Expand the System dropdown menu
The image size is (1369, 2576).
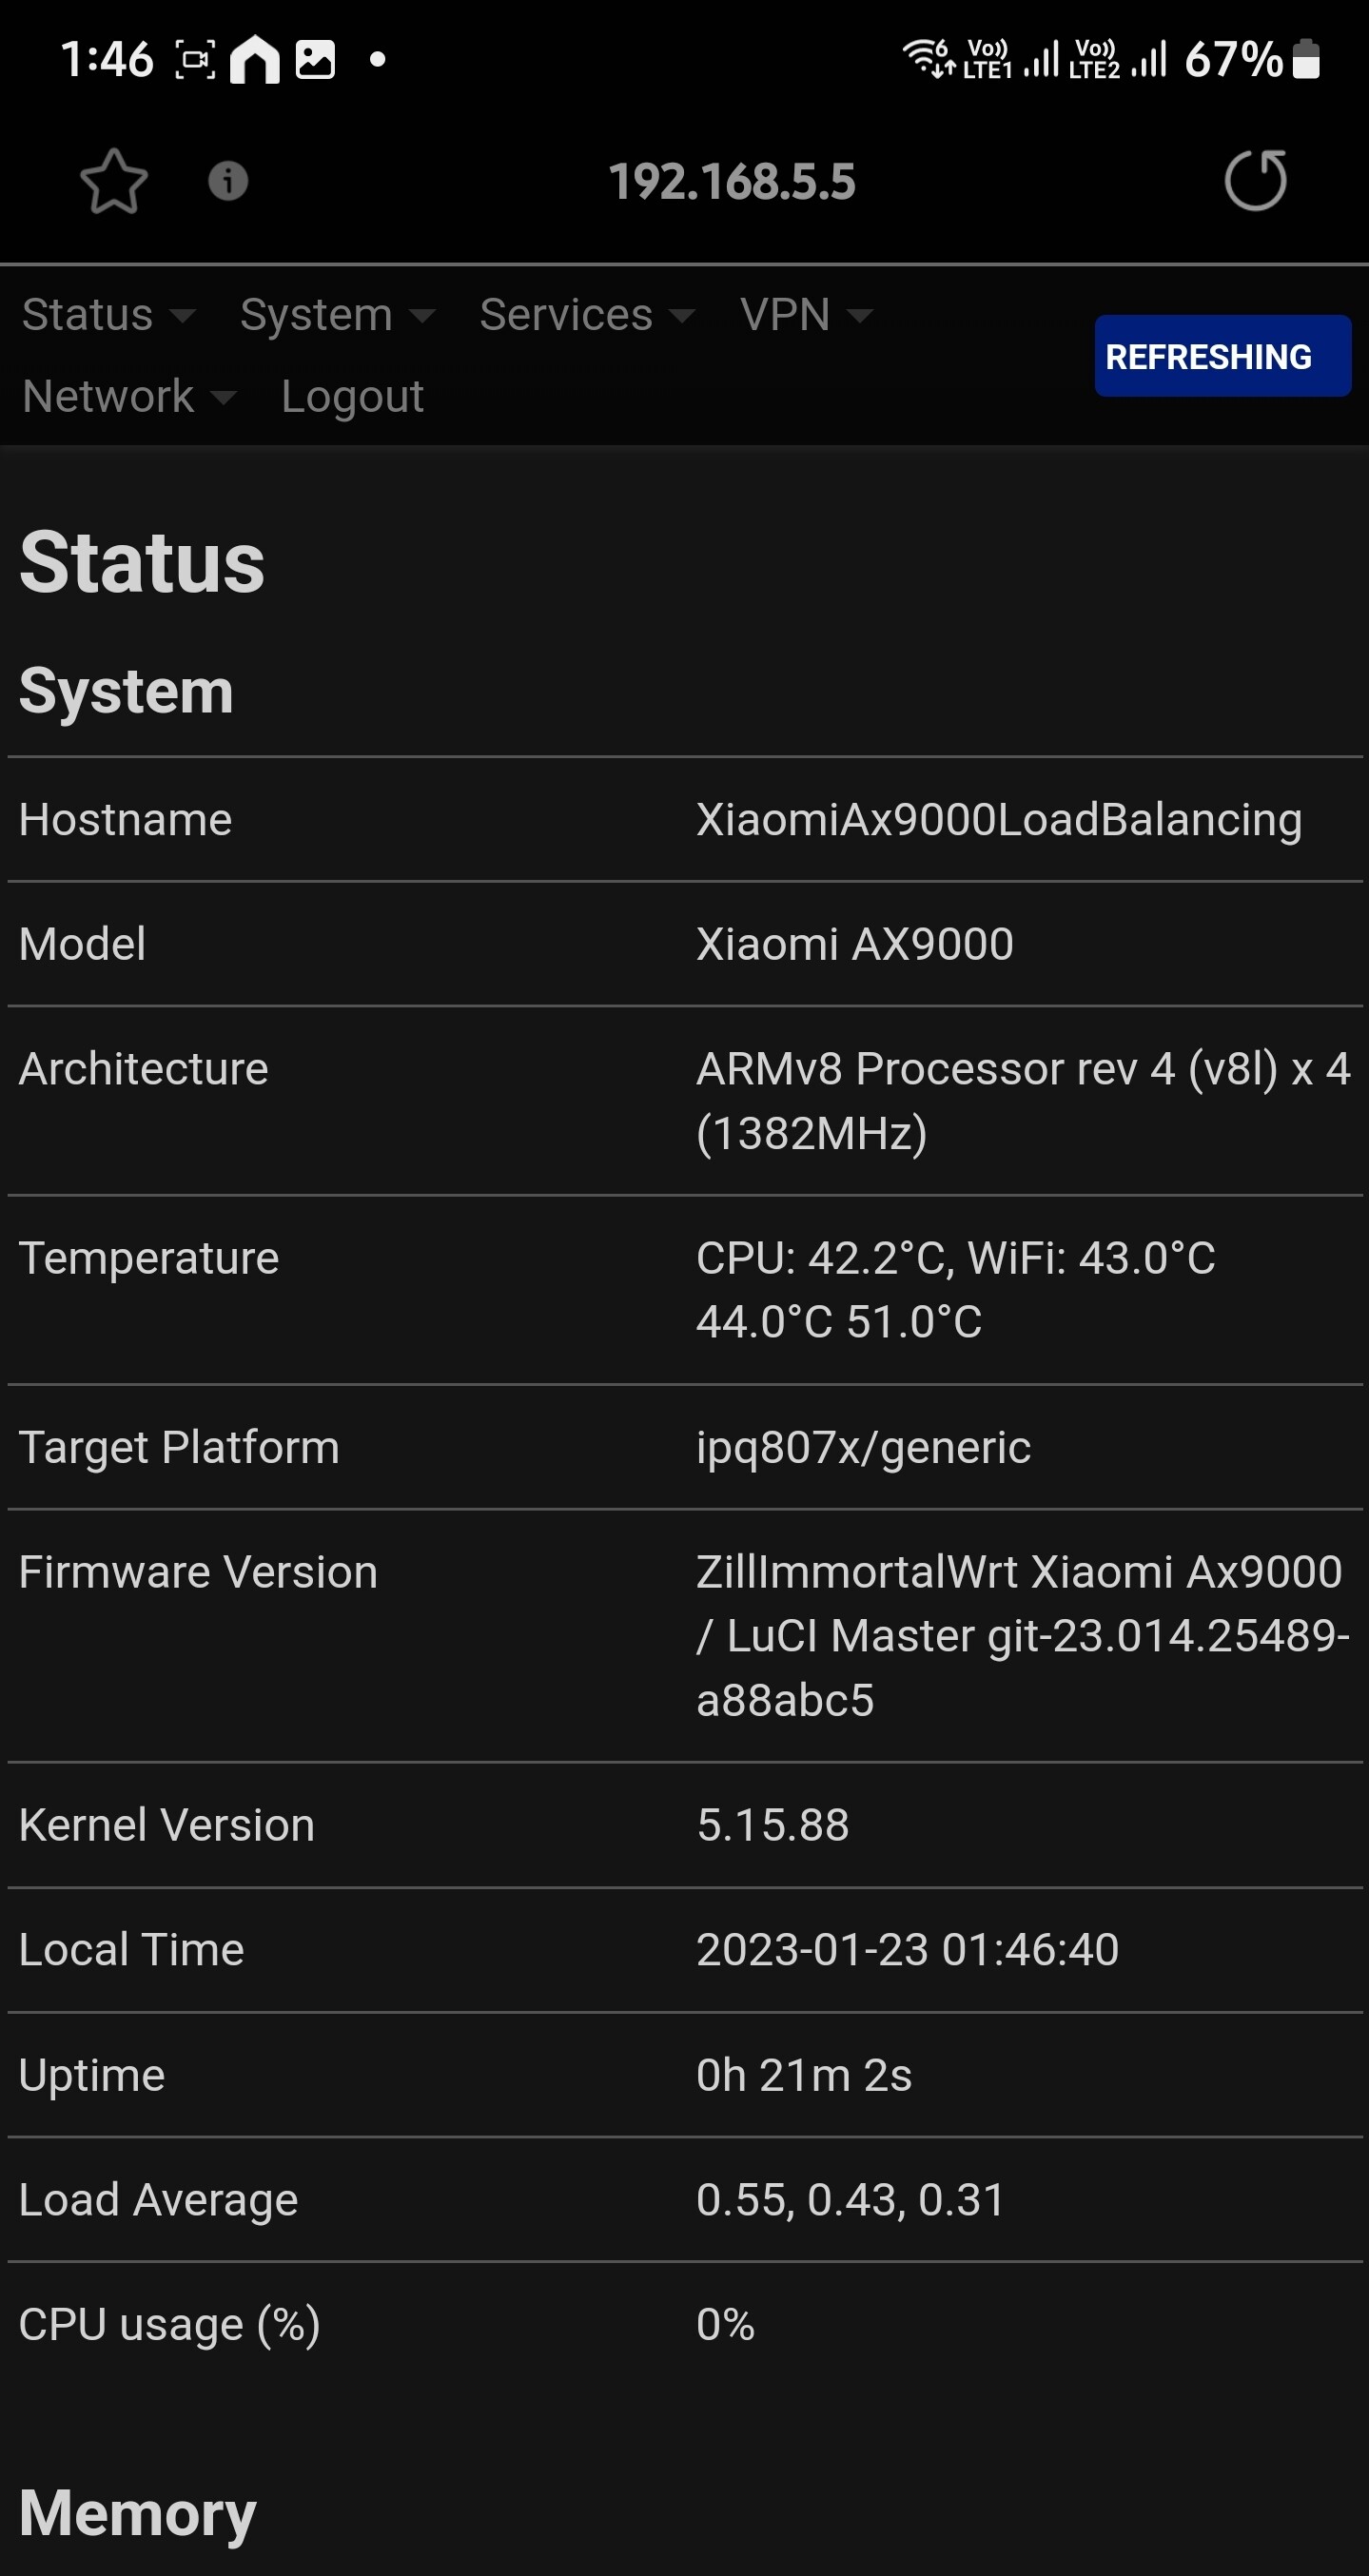pos(338,314)
